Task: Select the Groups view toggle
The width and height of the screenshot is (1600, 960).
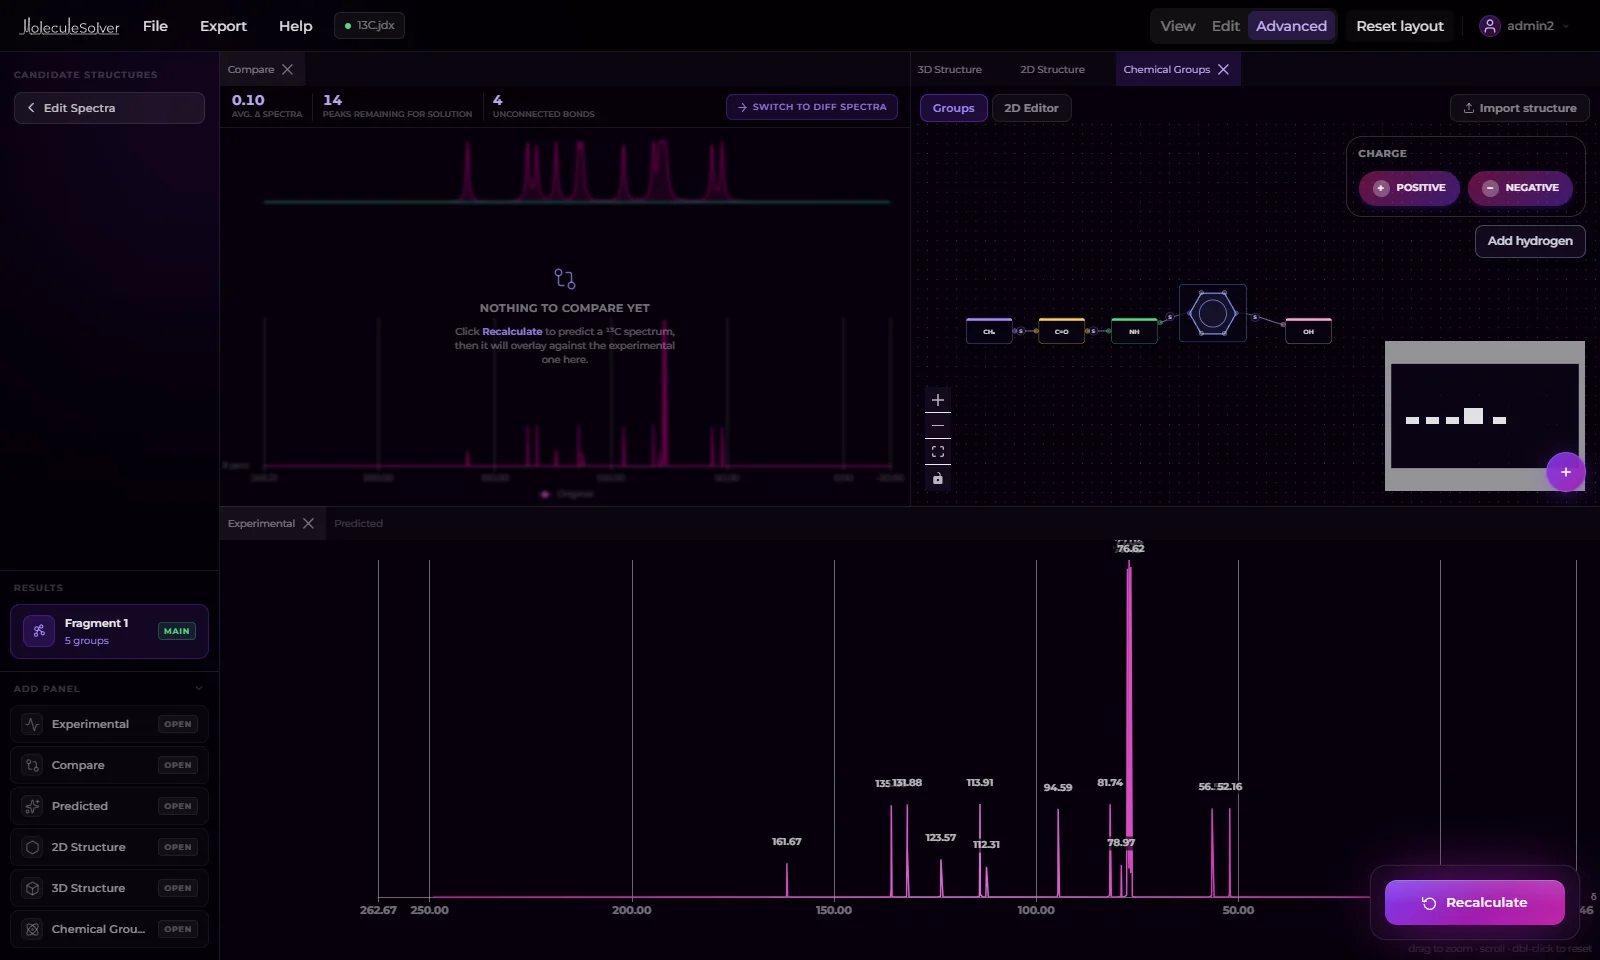Action: 953,108
